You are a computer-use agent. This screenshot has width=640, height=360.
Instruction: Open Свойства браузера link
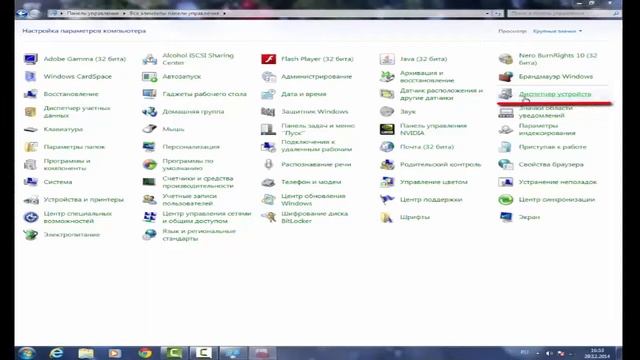(551, 164)
